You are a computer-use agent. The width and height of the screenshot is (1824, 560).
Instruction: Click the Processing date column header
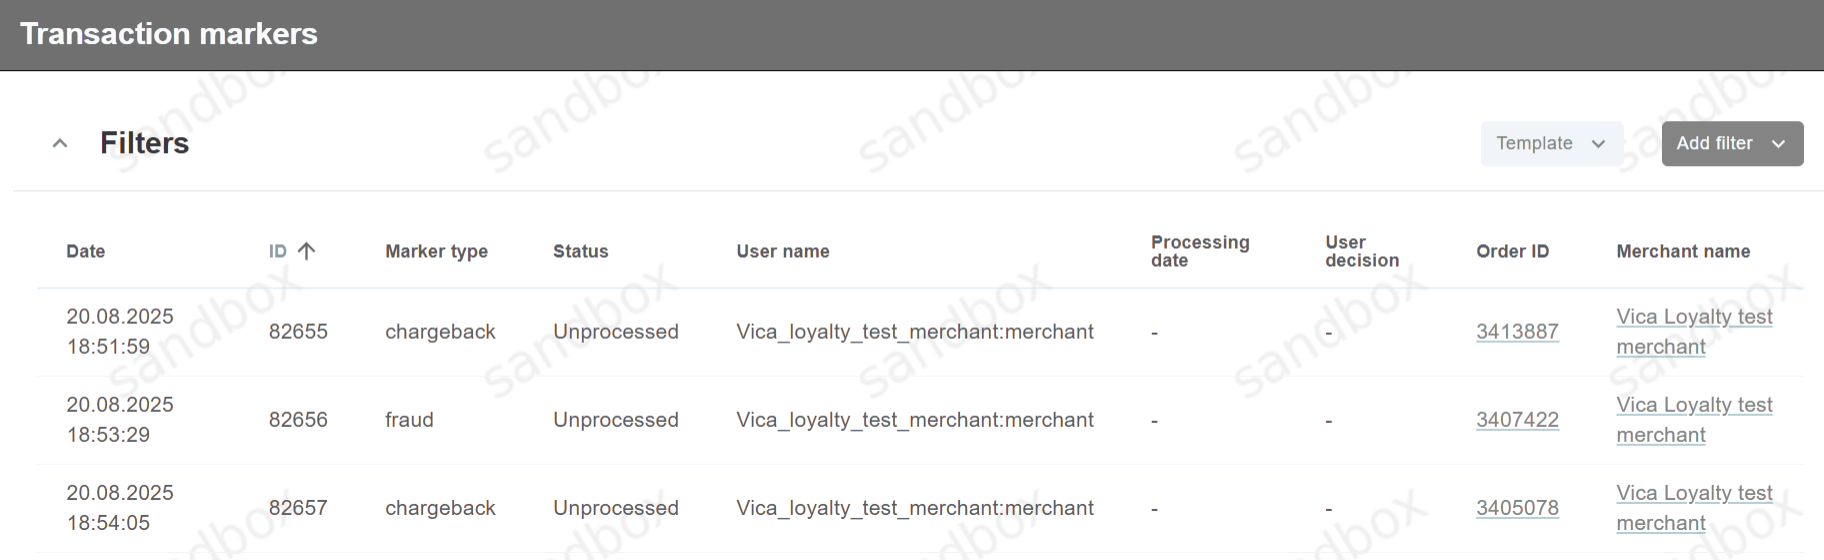[x=1199, y=251]
